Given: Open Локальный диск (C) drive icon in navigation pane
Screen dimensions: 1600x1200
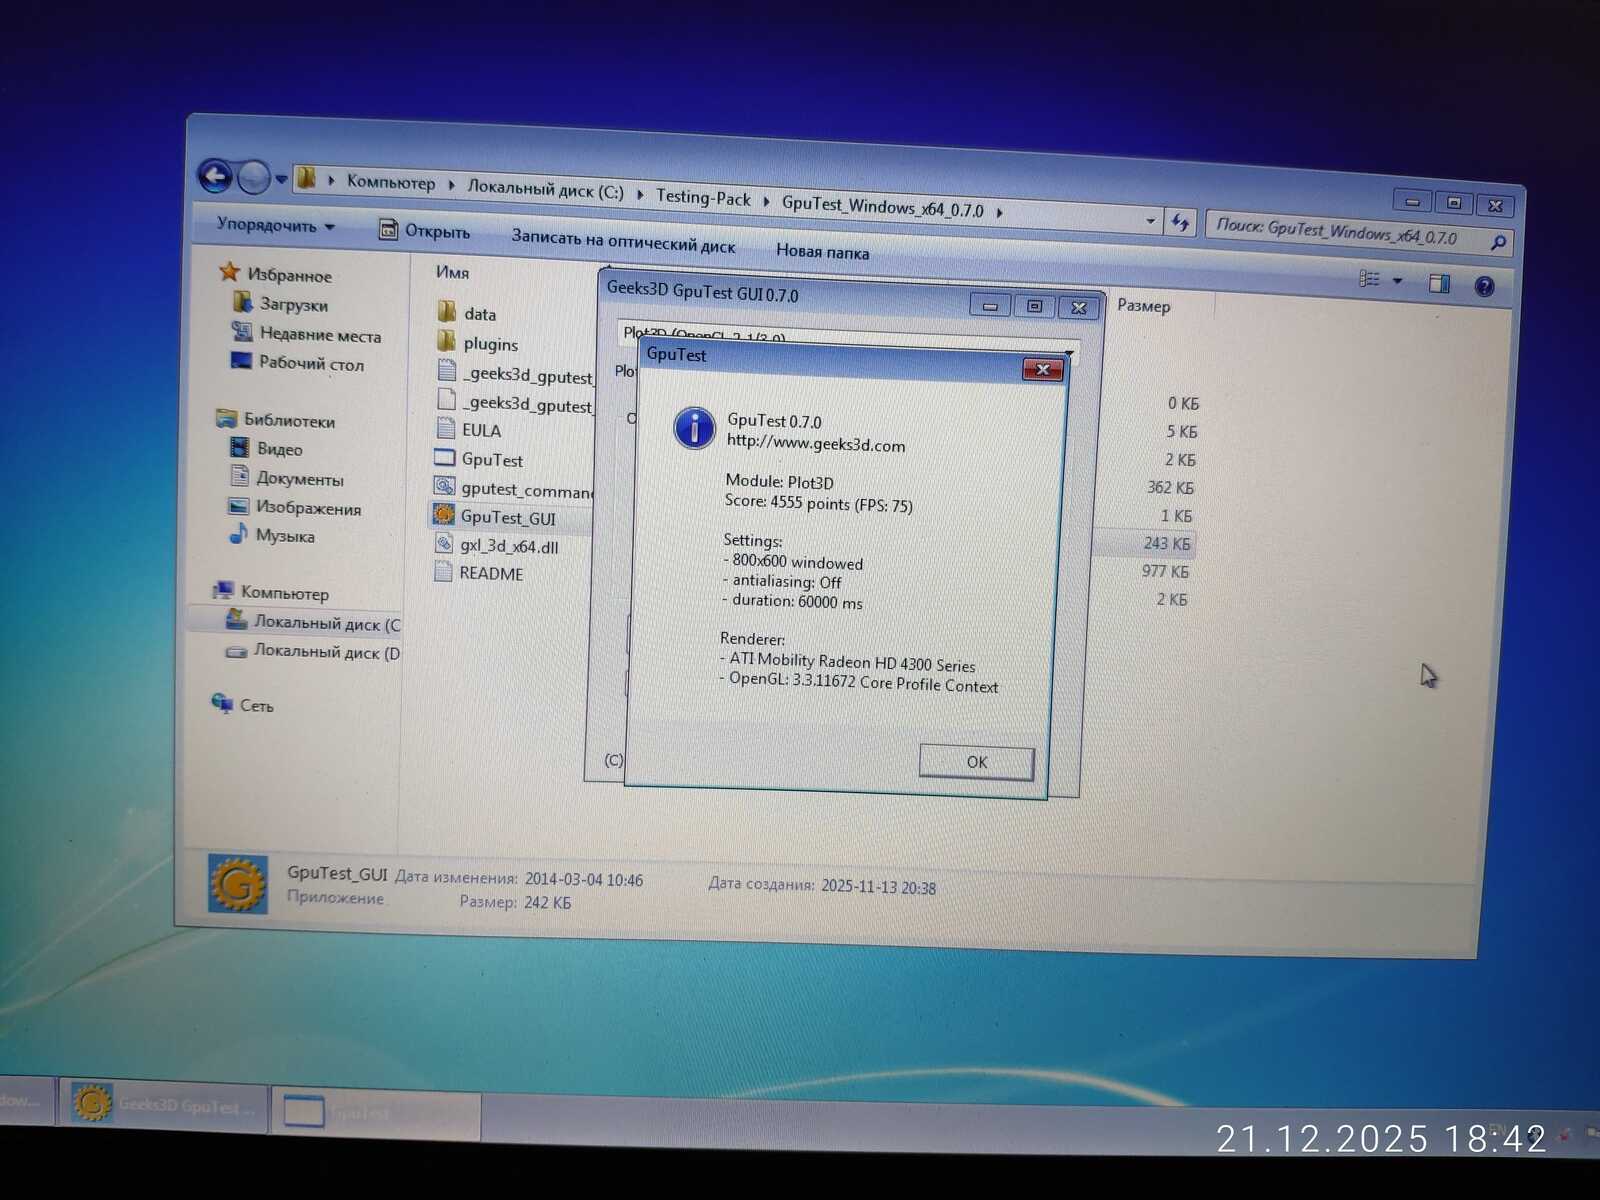Looking at the screenshot, I should tap(236, 620).
